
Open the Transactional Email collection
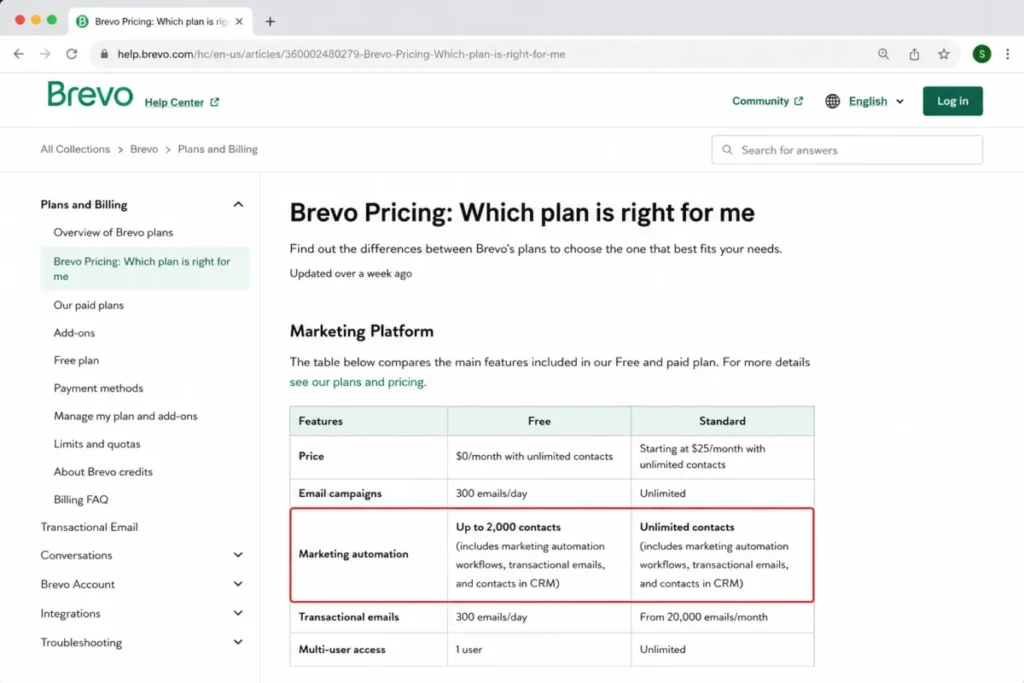(x=89, y=528)
